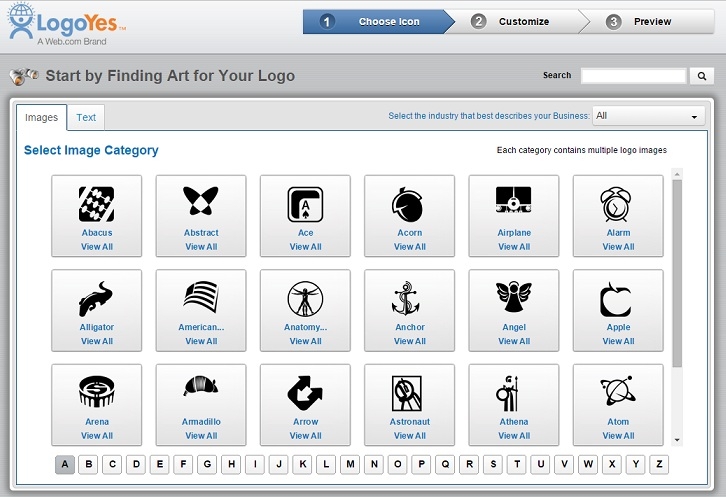Pick the Atom logo icon
Viewport: 726px width, 497px height.
(x=617, y=392)
